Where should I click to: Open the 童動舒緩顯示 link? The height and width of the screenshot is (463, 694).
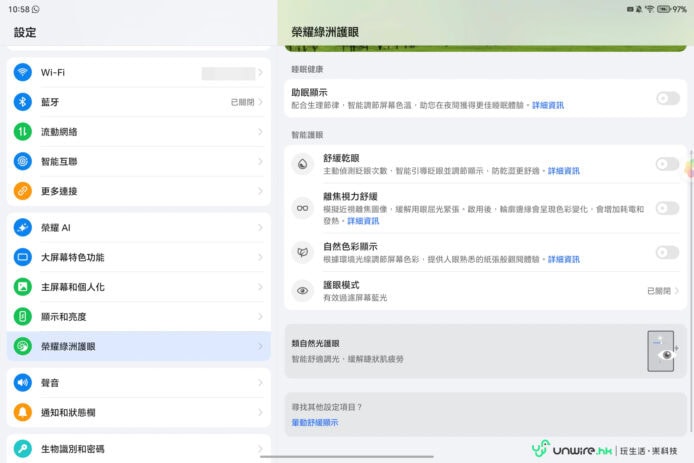(x=315, y=423)
